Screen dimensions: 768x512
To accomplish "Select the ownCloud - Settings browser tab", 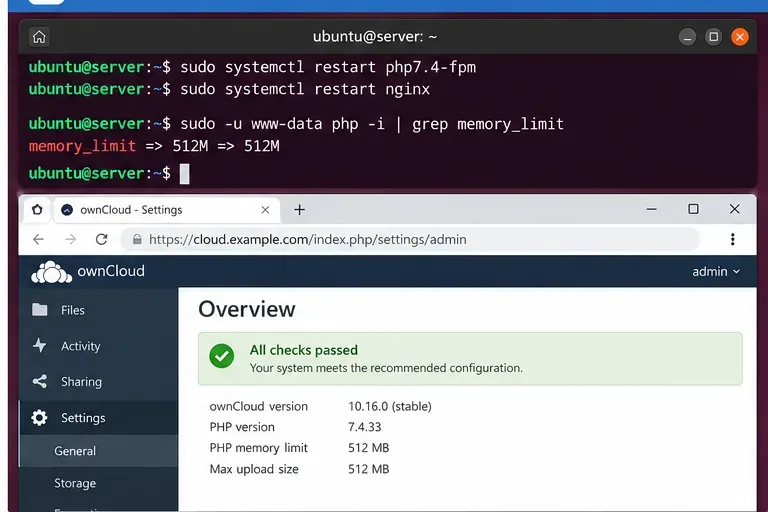I will tap(167, 210).
